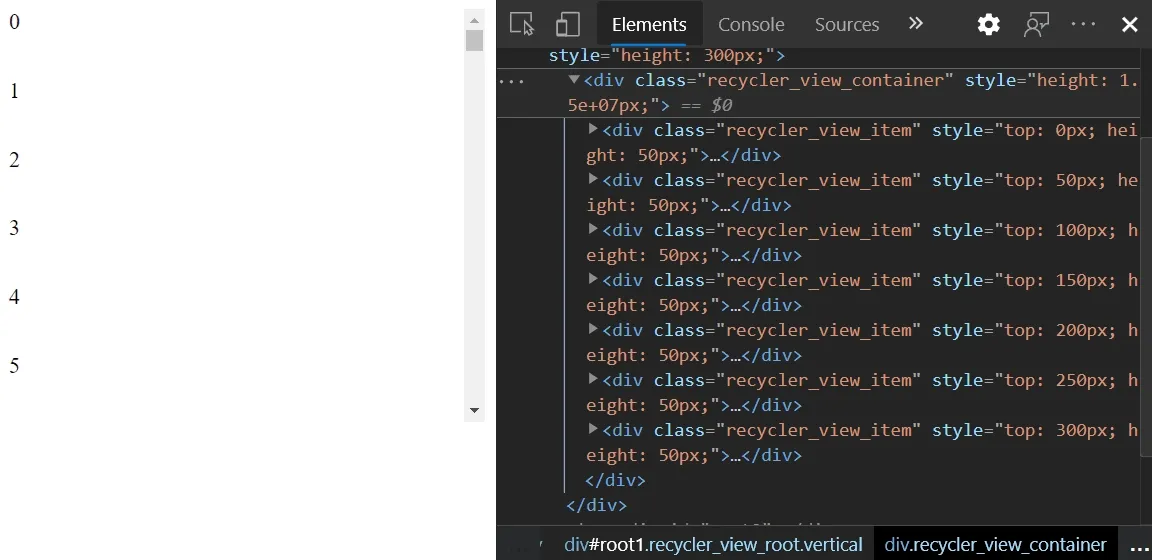Click div#root1.recycler_view_root.vertical breadcrumb
The width and height of the screenshot is (1152, 560).
click(713, 545)
